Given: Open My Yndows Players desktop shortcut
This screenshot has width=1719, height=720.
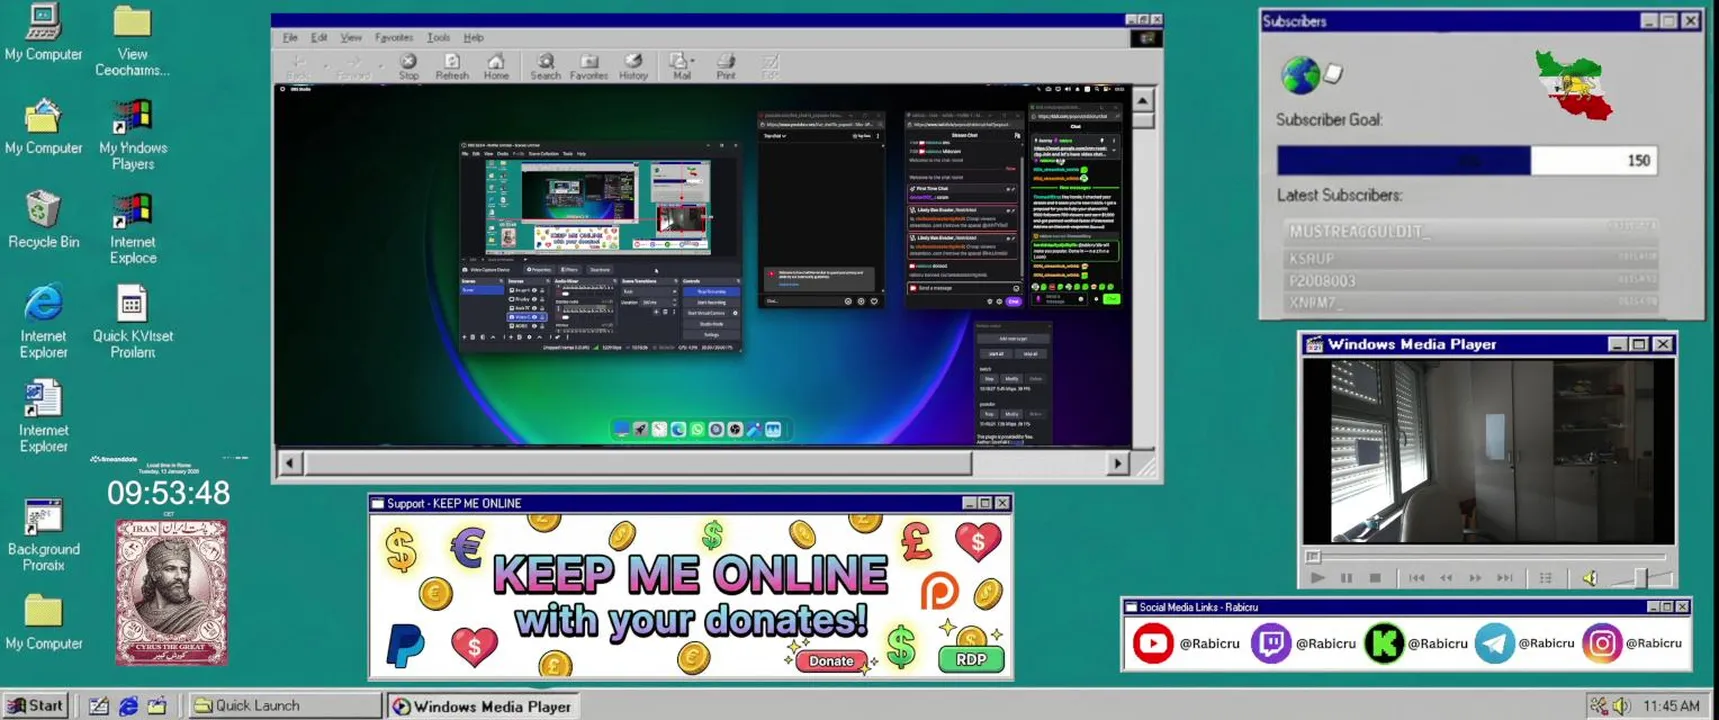Looking at the screenshot, I should point(133,134).
